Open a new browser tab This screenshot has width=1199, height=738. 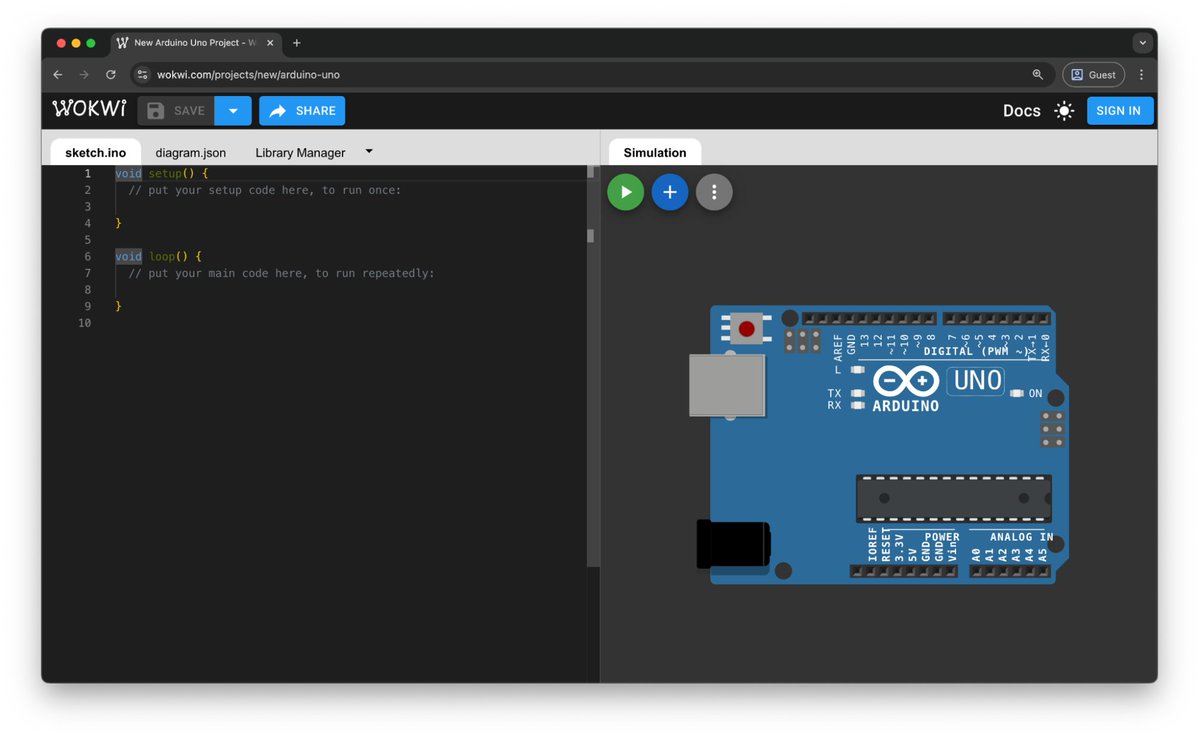(x=297, y=43)
